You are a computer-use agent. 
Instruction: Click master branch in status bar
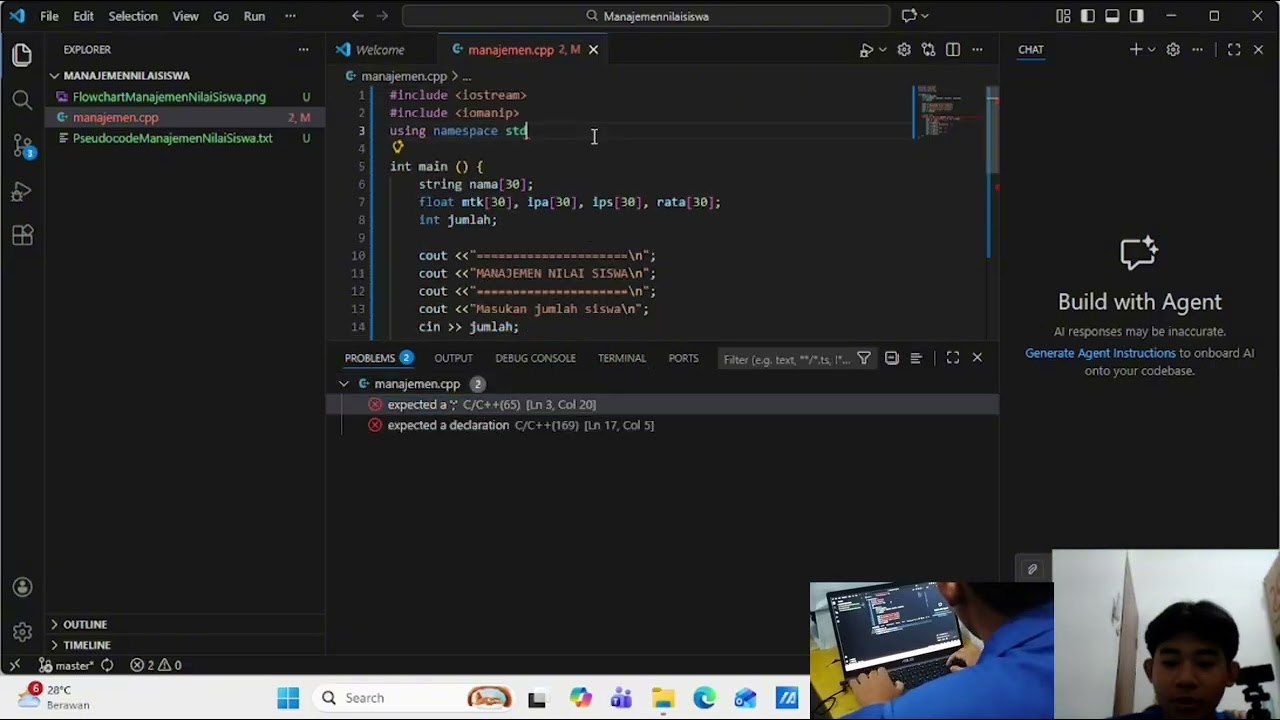click(67, 665)
